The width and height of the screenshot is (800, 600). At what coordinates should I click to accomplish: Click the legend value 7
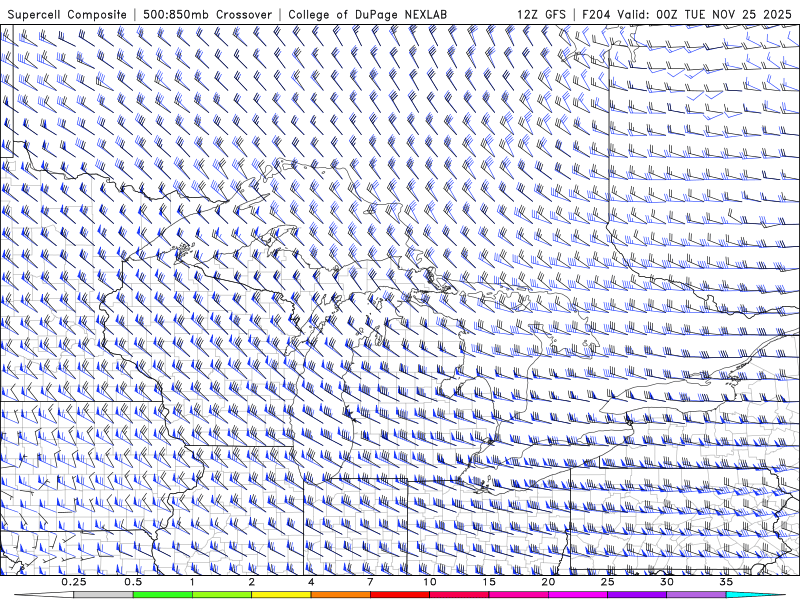(370, 582)
